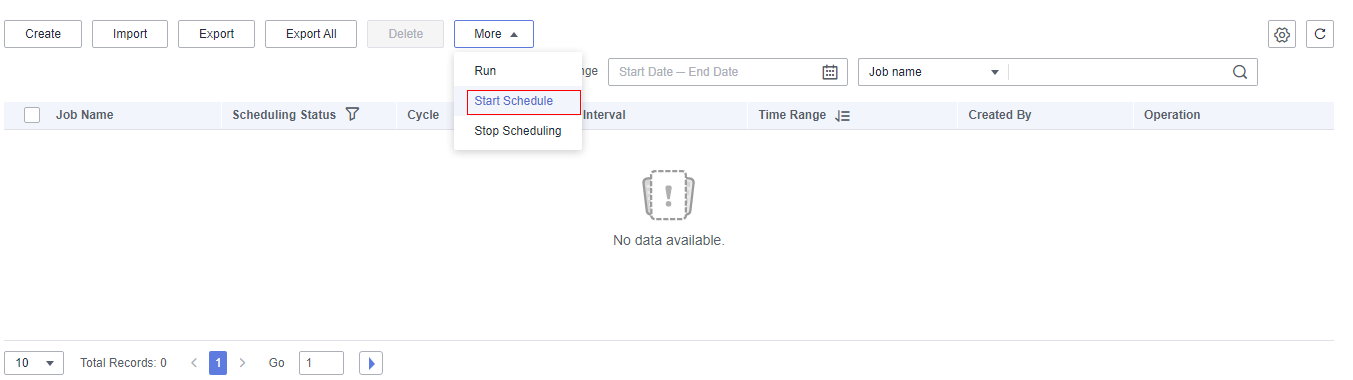Go to previous page arrow
The image size is (1353, 380).
pyautogui.click(x=194, y=363)
